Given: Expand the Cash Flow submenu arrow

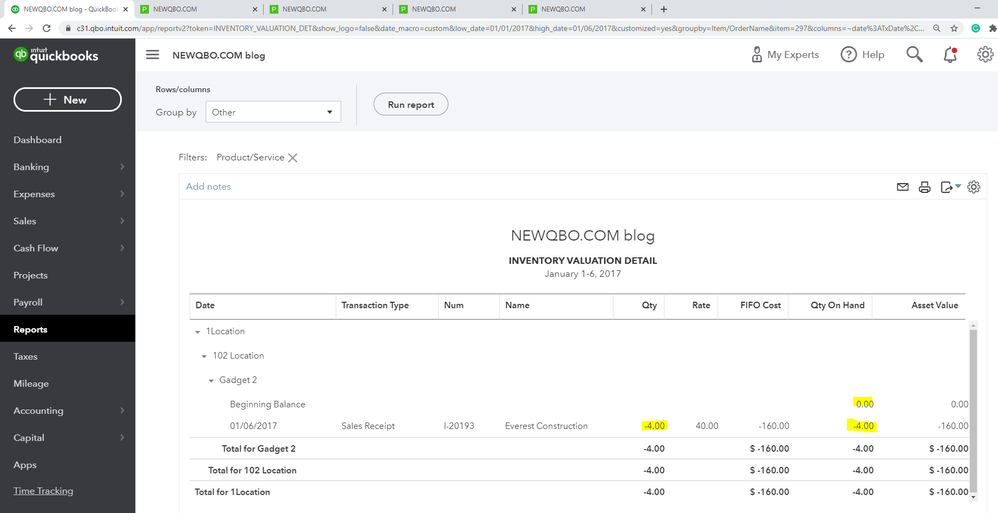Looking at the screenshot, I should [122, 248].
